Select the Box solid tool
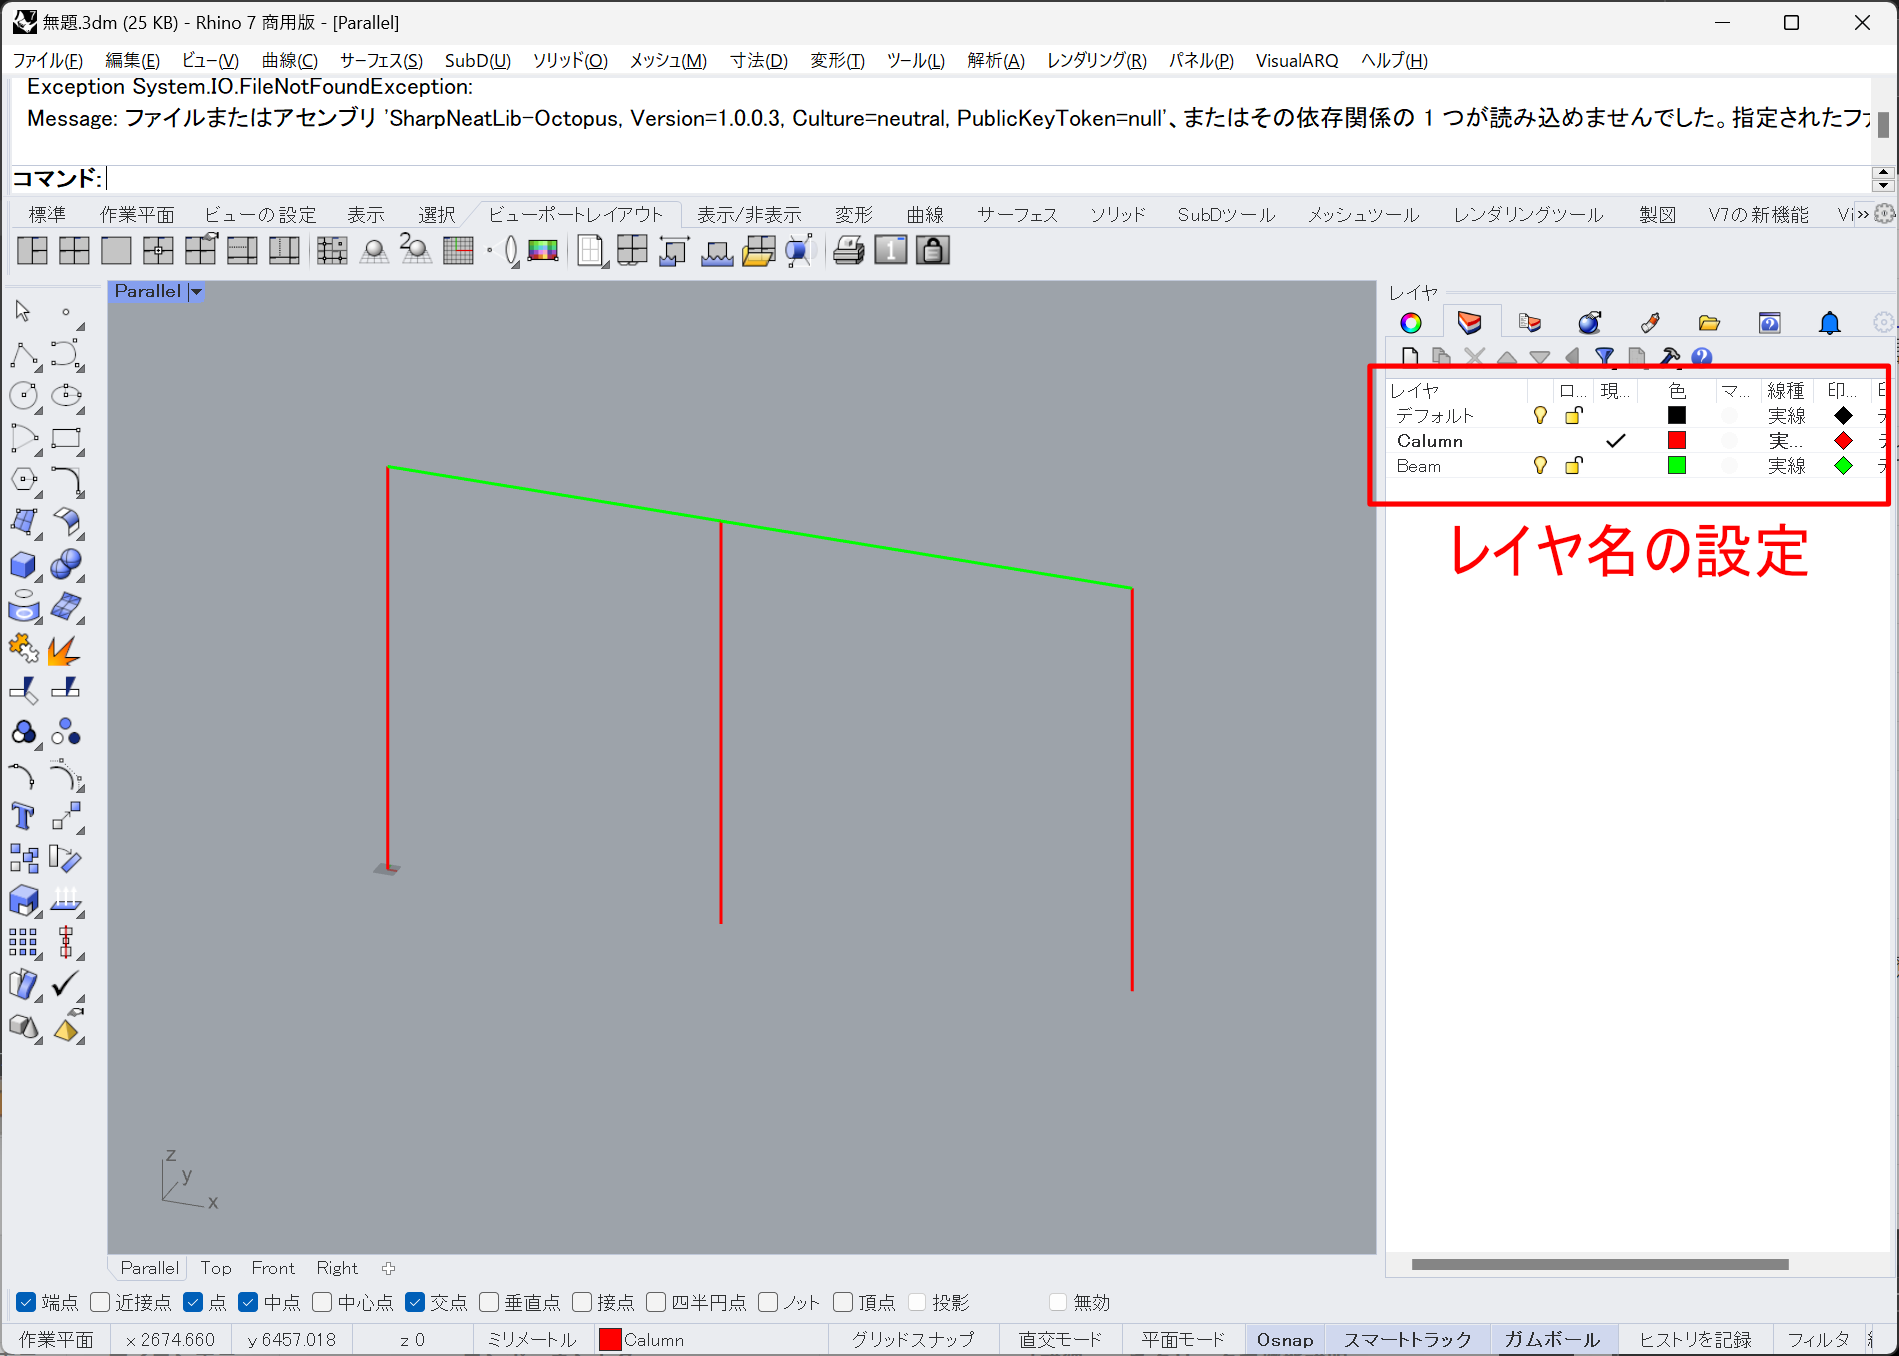Image resolution: width=1899 pixels, height=1356 pixels. (24, 565)
